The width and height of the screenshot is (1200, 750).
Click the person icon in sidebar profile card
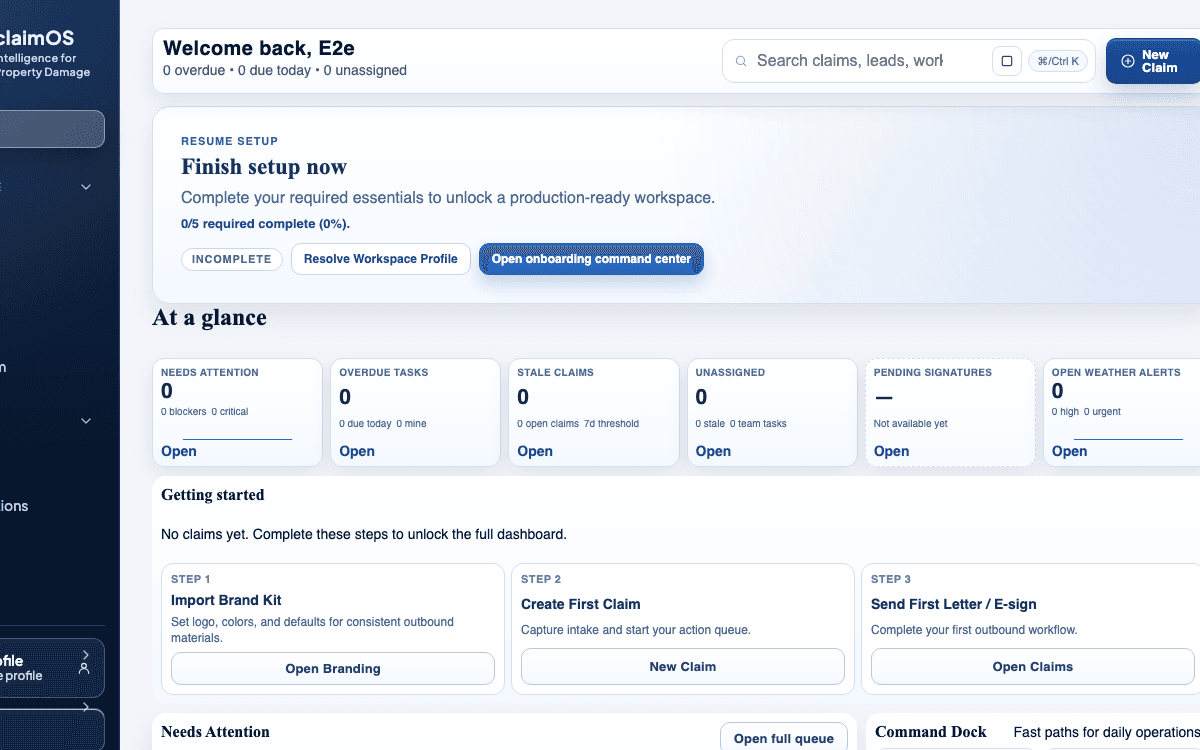click(85, 668)
